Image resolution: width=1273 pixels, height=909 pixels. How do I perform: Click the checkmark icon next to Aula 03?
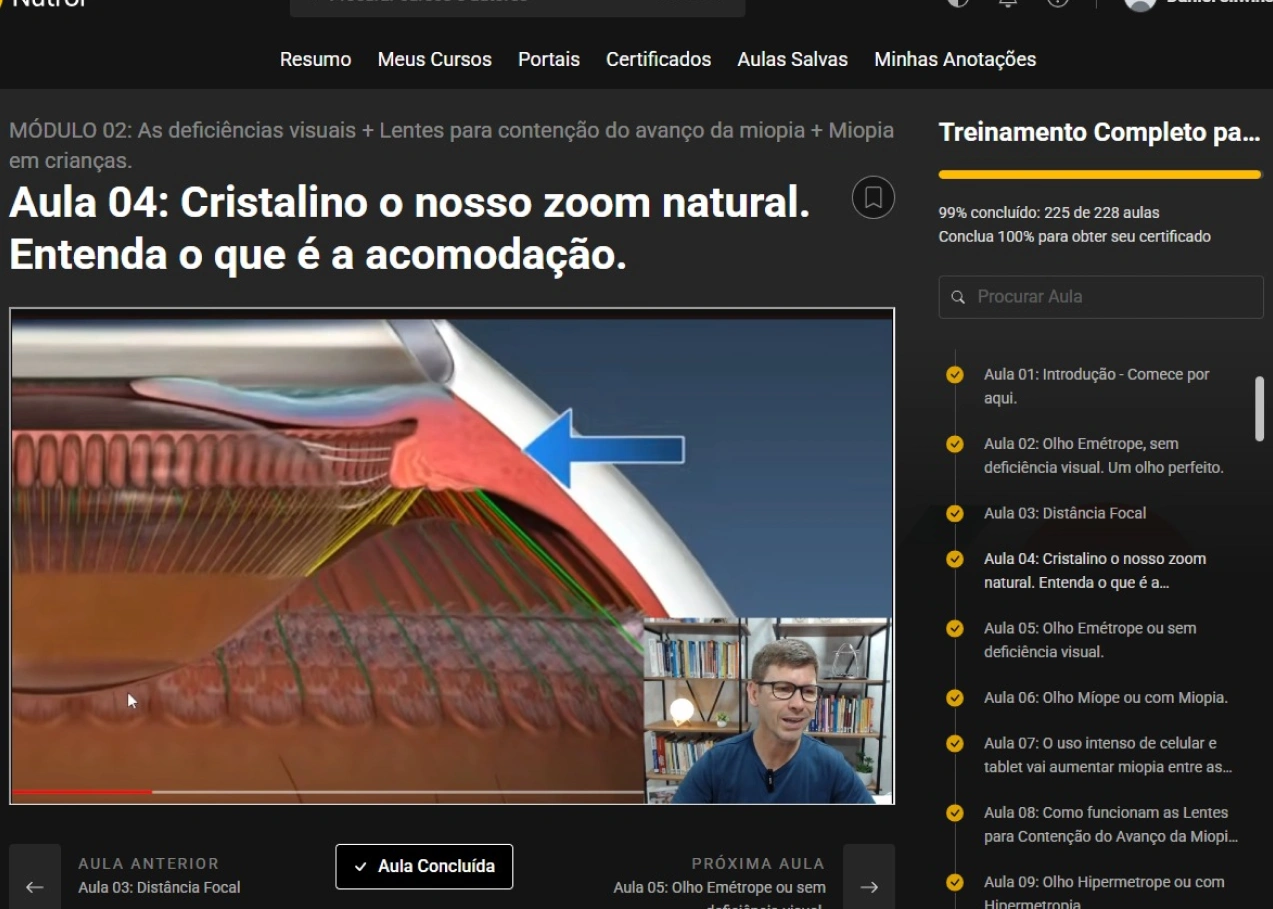coord(955,513)
